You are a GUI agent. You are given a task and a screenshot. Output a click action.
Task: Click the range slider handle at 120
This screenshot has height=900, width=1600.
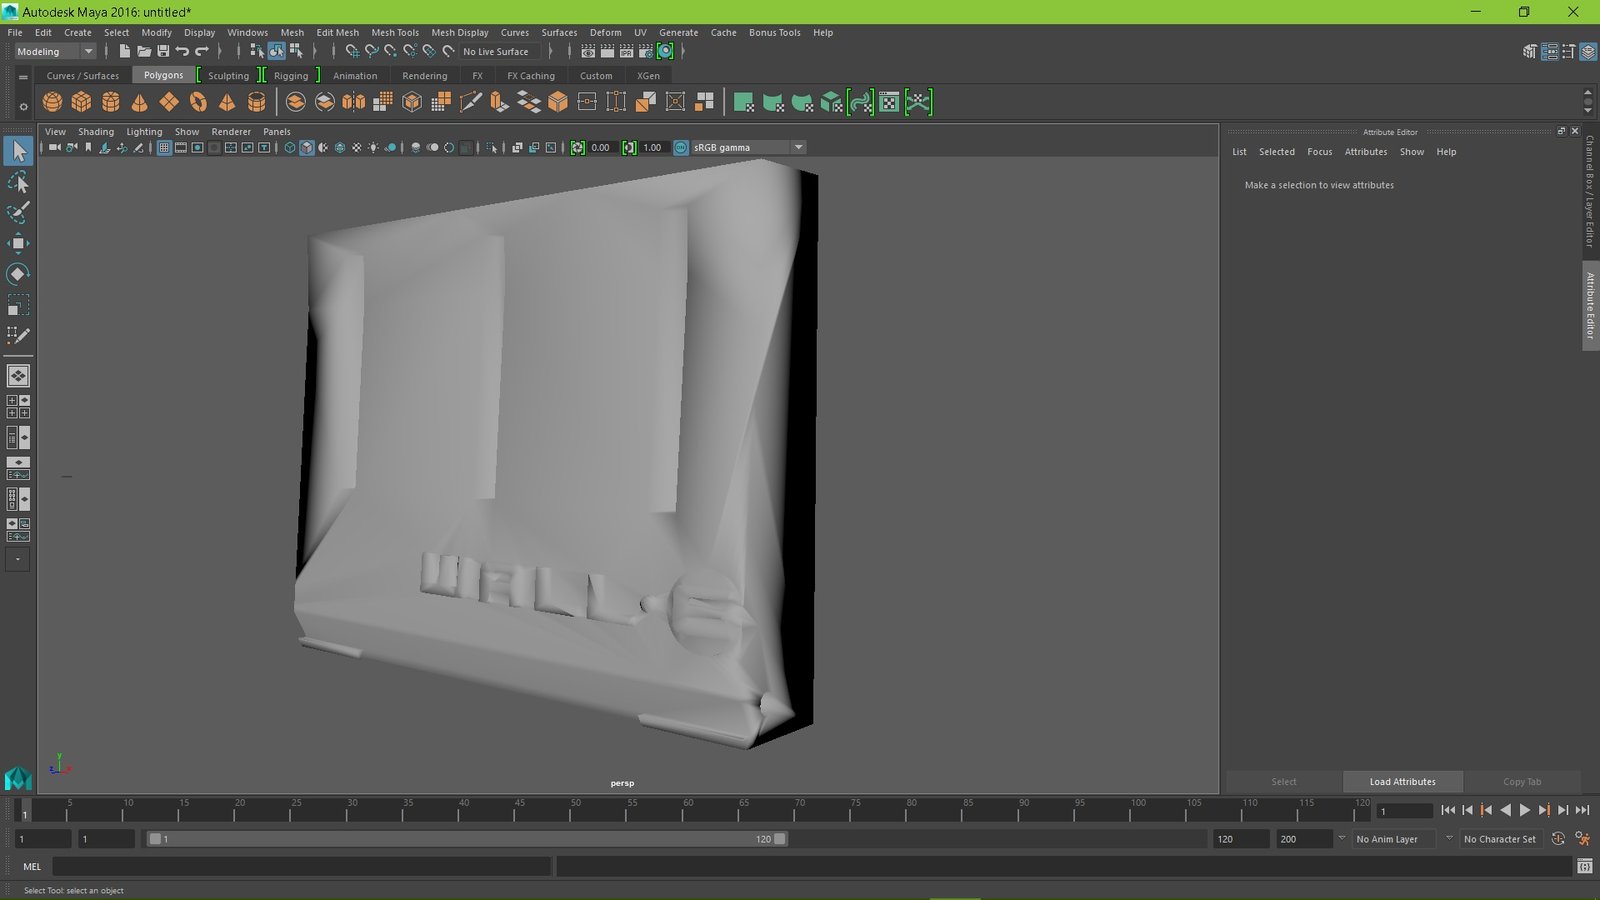pyautogui.click(x=780, y=839)
